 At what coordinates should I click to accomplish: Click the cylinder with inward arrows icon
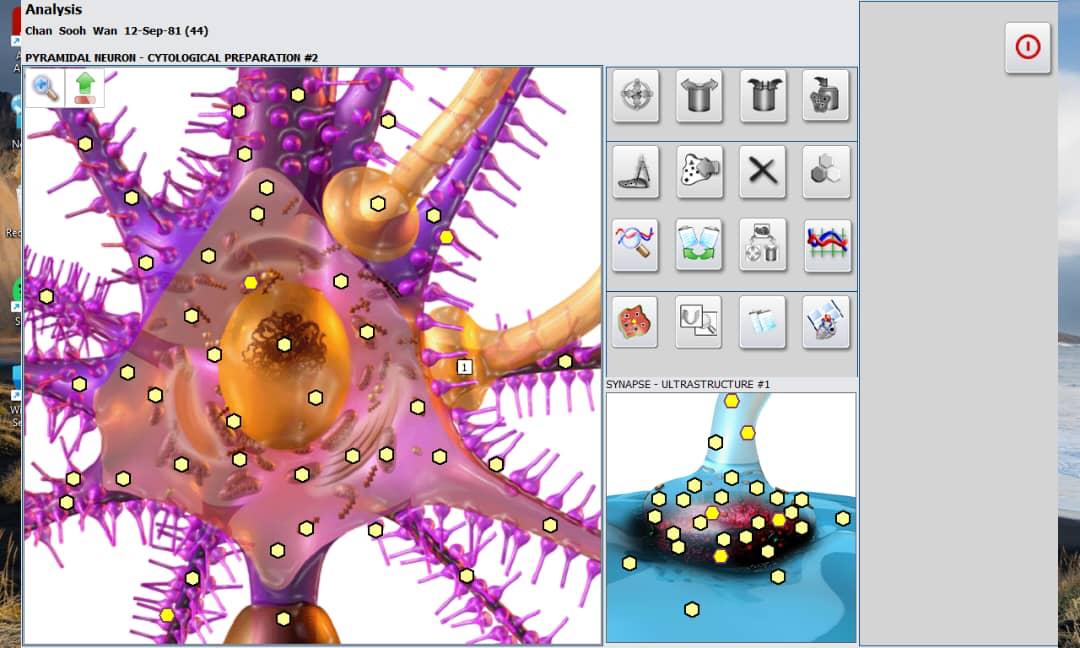[x=762, y=96]
